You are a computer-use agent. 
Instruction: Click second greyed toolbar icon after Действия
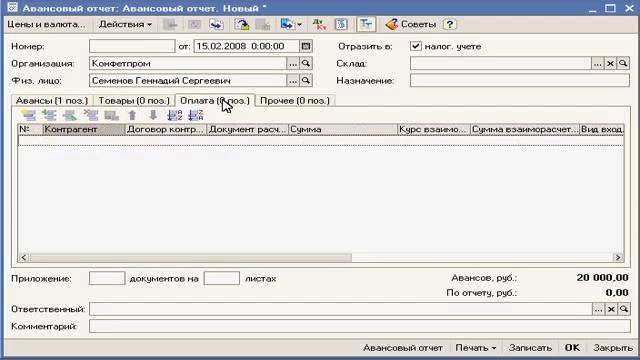[x=194, y=24]
